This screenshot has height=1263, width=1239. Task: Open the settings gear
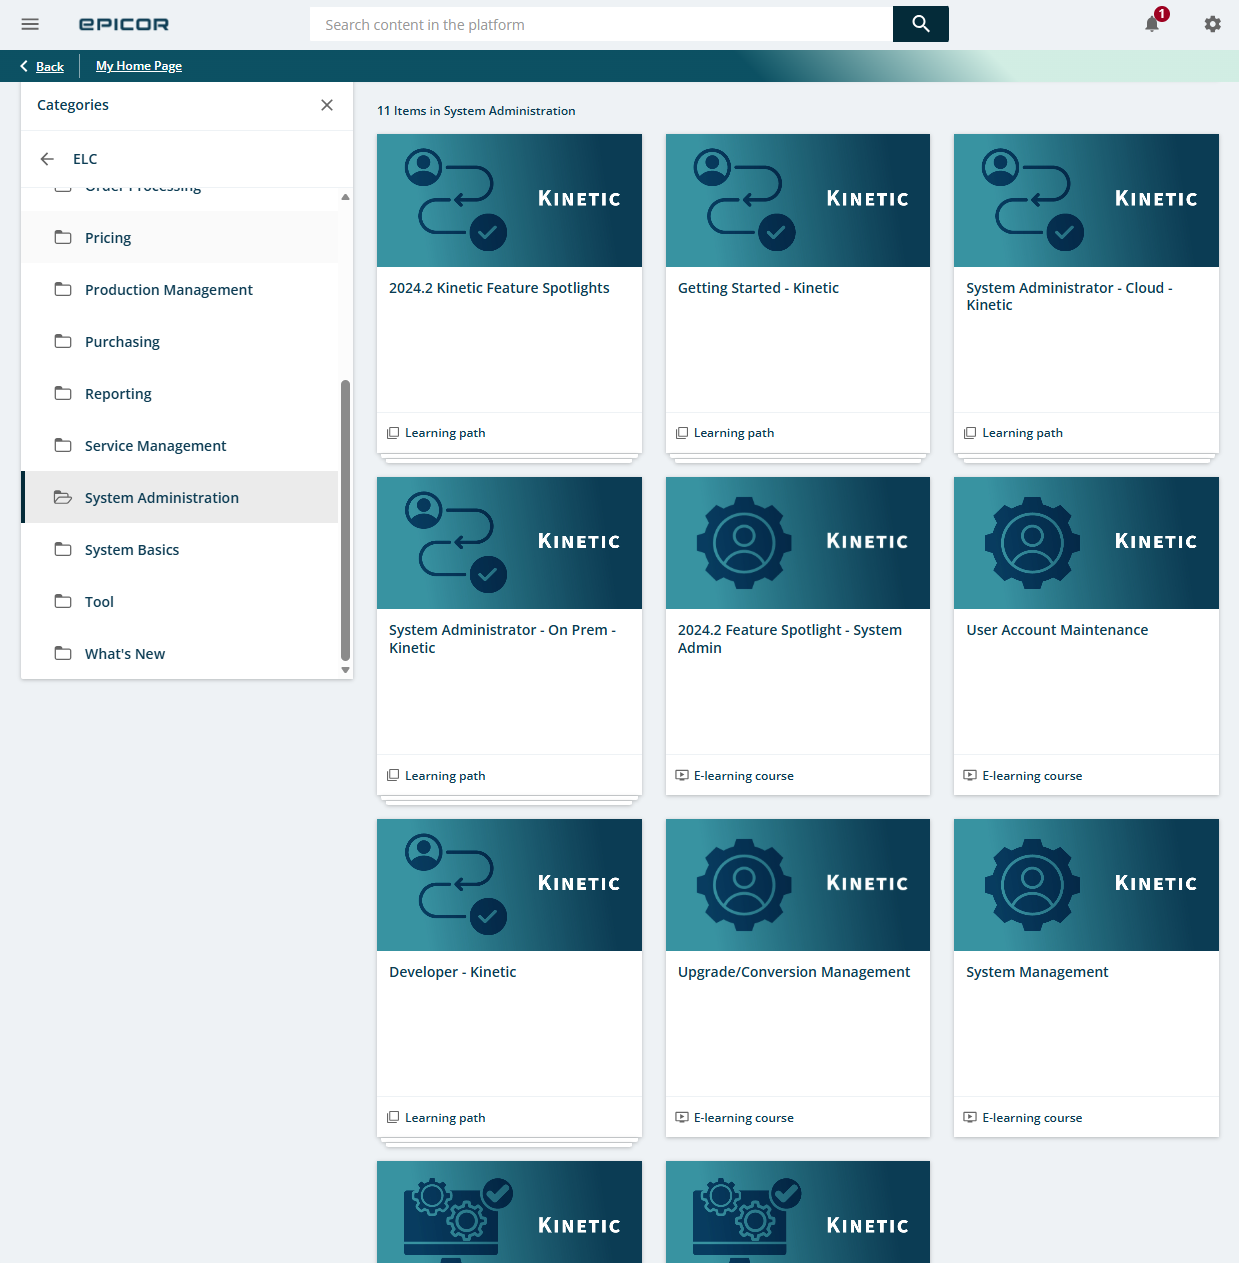(x=1212, y=24)
